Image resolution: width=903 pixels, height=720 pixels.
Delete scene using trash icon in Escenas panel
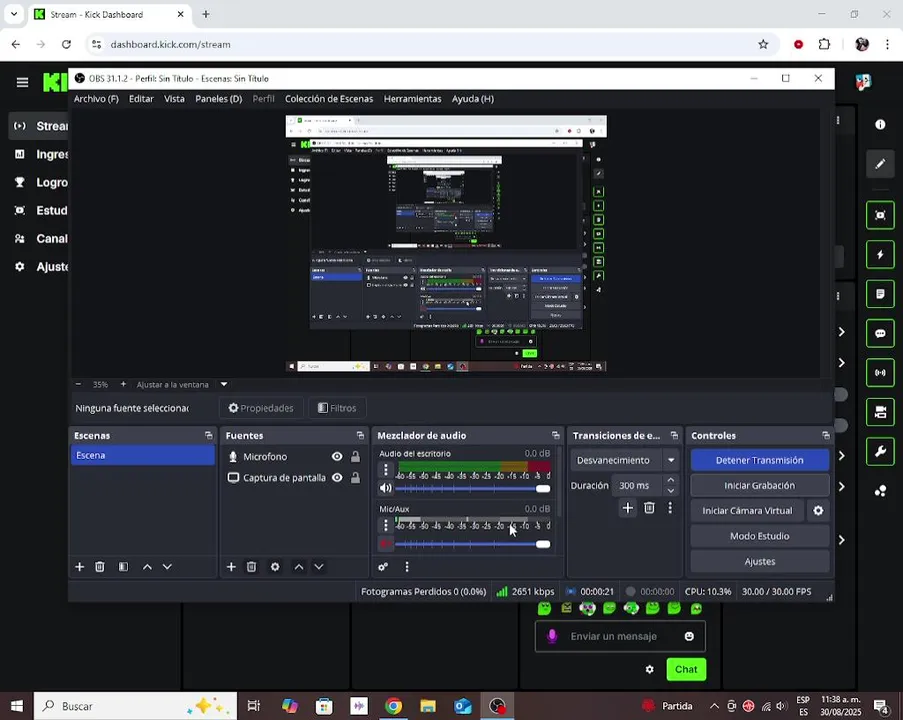click(100, 567)
